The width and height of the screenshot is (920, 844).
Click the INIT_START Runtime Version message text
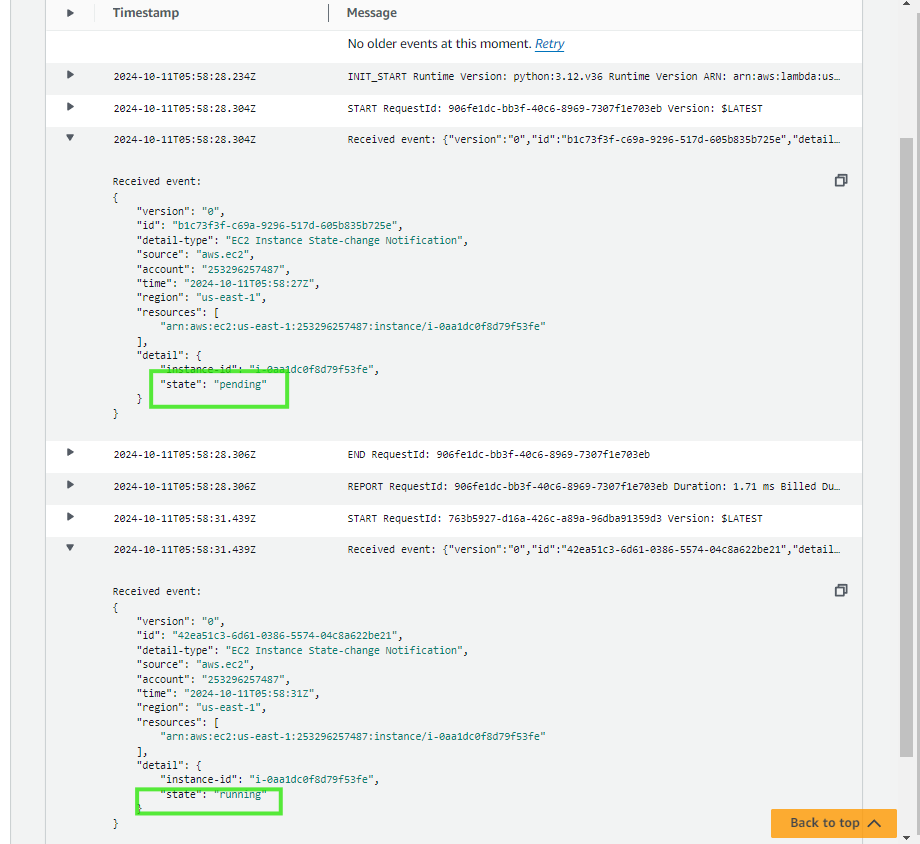tap(593, 76)
